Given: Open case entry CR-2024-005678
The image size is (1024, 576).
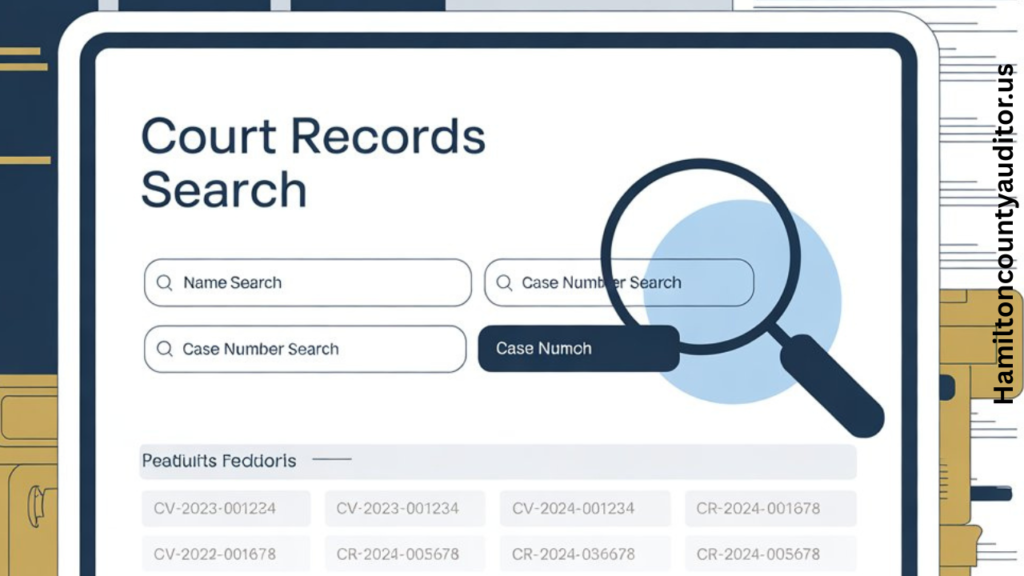Looking at the screenshot, I should click(405, 553).
